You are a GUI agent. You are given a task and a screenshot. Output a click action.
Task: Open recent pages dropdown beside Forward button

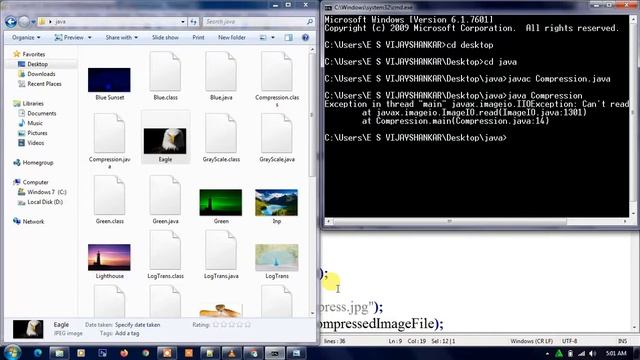tap(33, 22)
